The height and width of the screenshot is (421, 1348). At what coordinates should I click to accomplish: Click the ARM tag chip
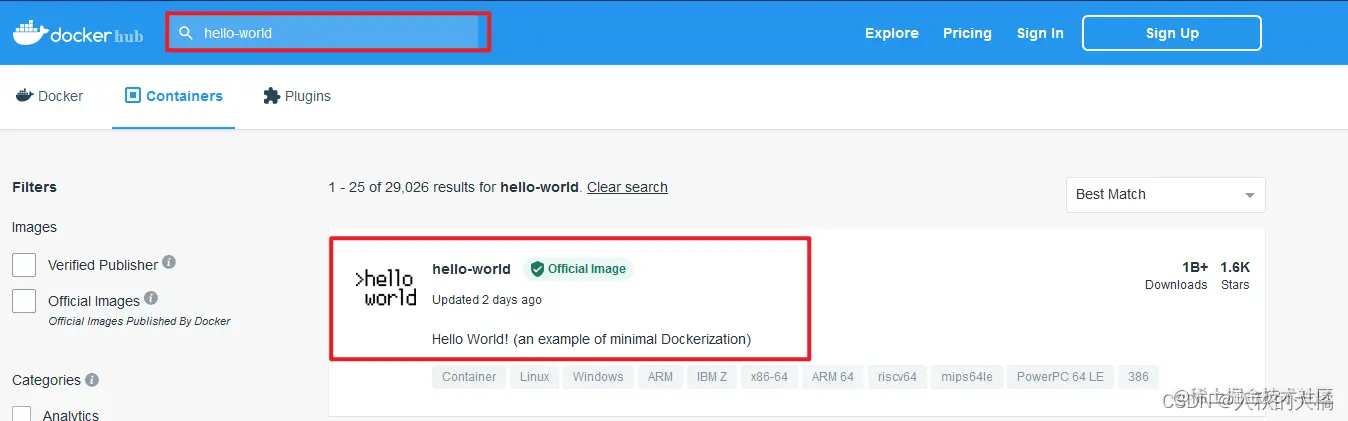[660, 377]
